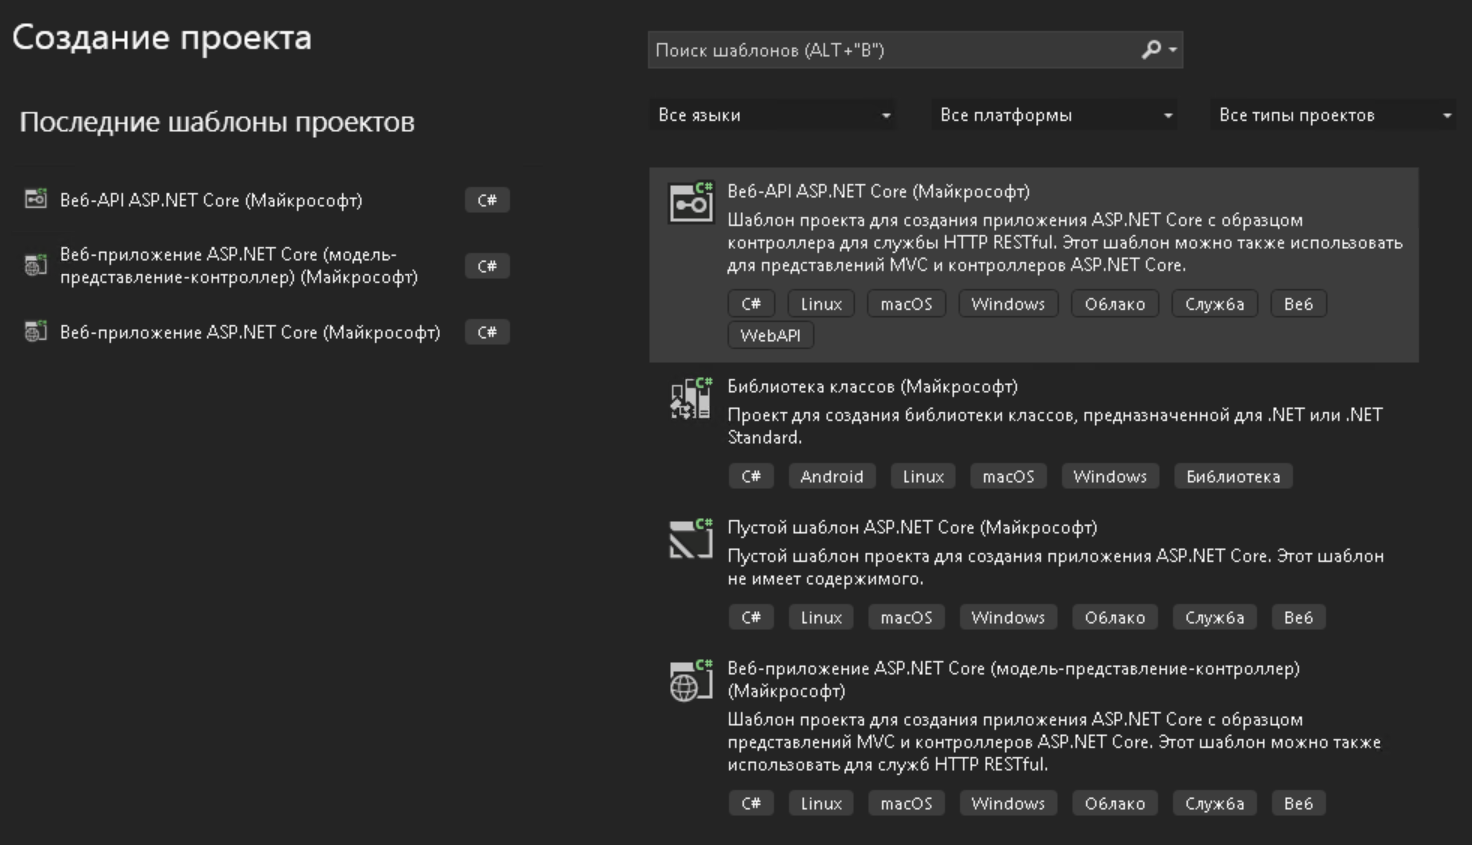Viewport: 1472px width, 845px height.
Task: Click the Библиотека классов template icon
Action: coord(690,399)
